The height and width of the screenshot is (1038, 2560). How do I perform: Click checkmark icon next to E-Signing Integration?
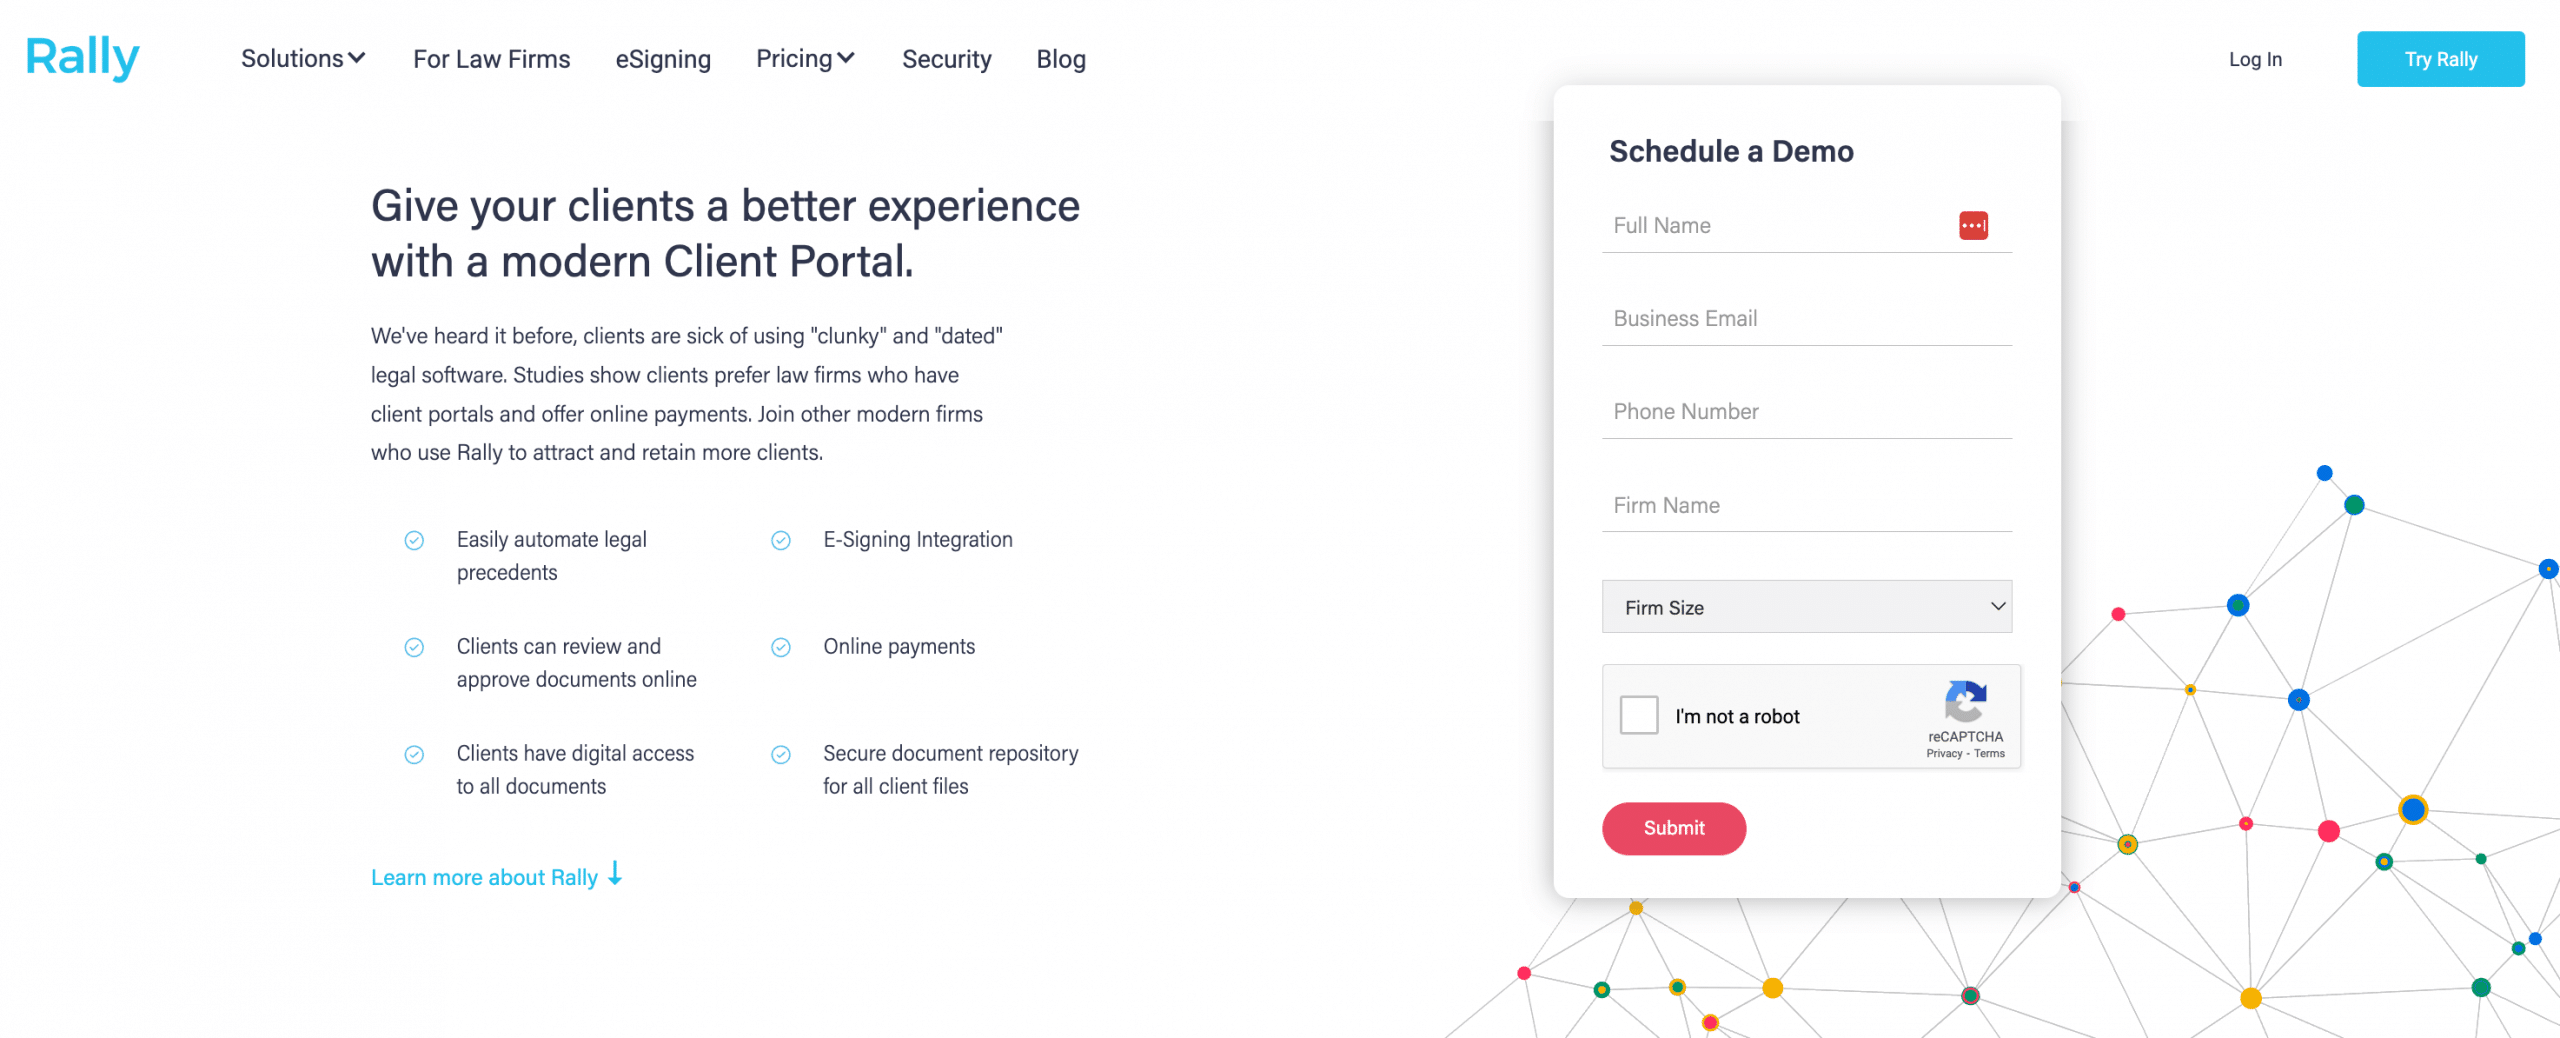click(x=781, y=541)
